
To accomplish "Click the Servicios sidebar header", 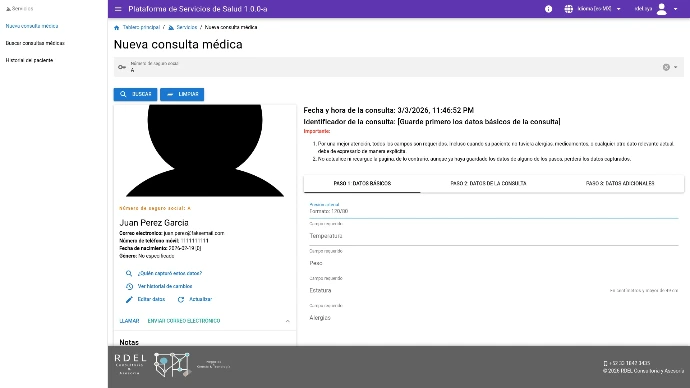I will (x=19, y=8).
